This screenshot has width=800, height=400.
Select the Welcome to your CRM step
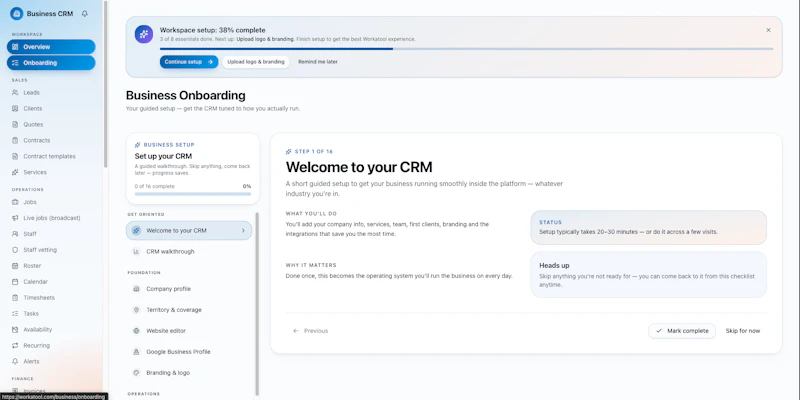[x=189, y=231]
